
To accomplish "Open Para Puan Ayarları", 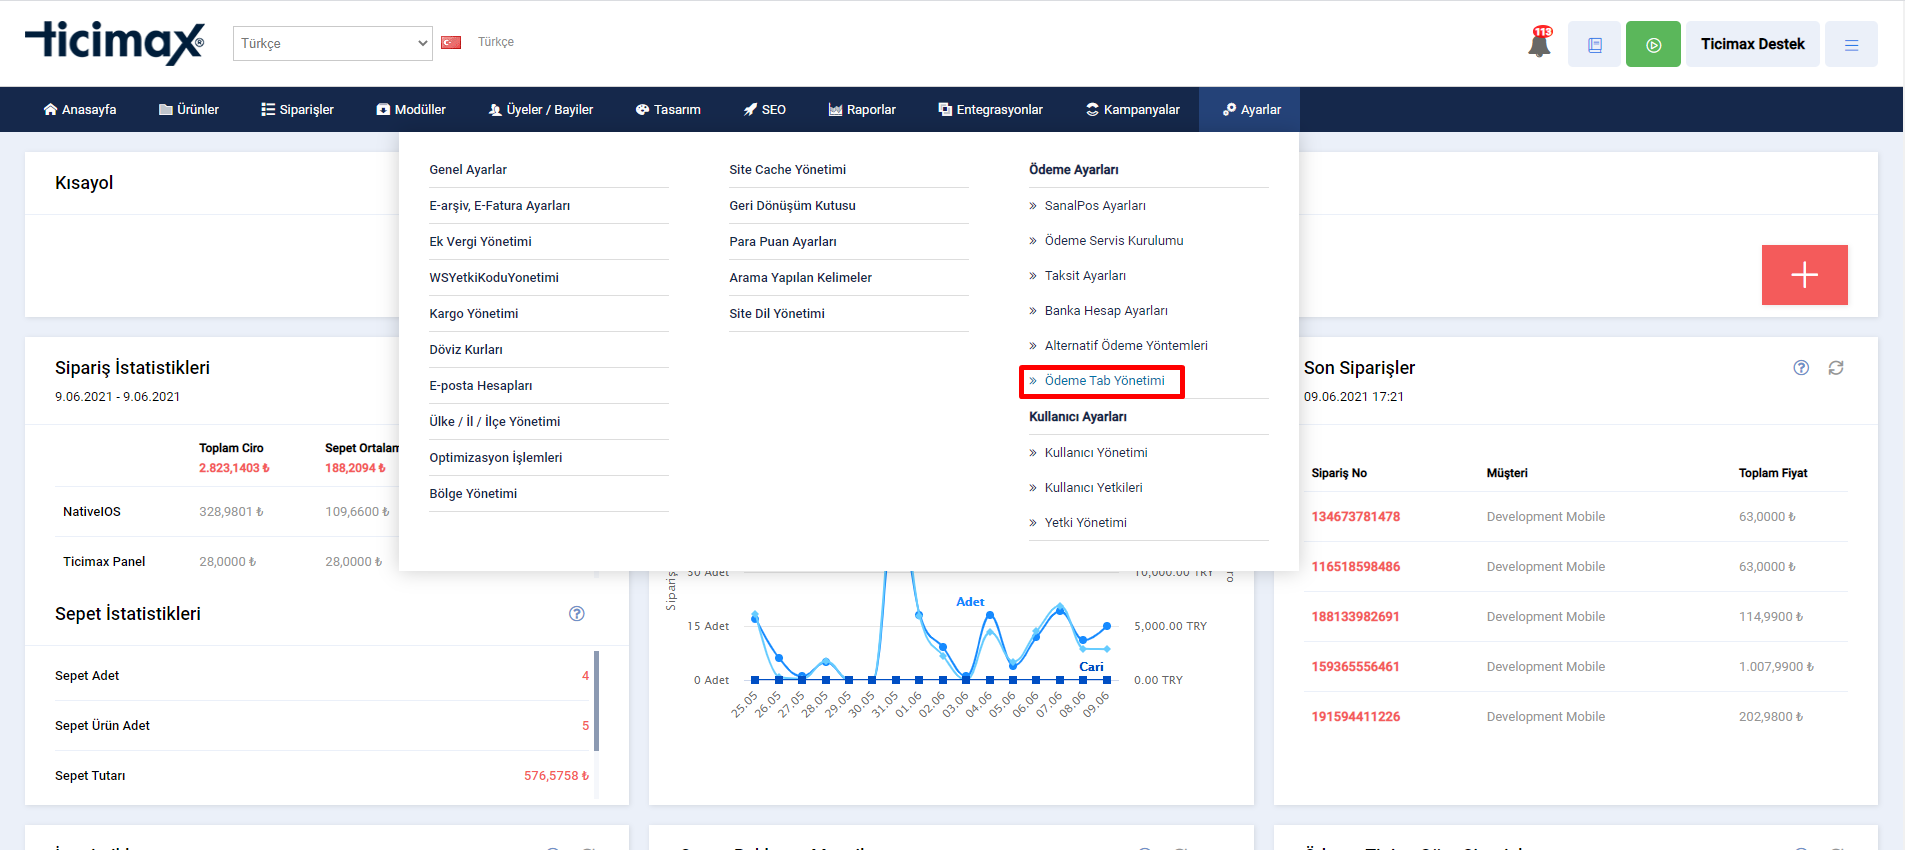I will [x=783, y=242].
